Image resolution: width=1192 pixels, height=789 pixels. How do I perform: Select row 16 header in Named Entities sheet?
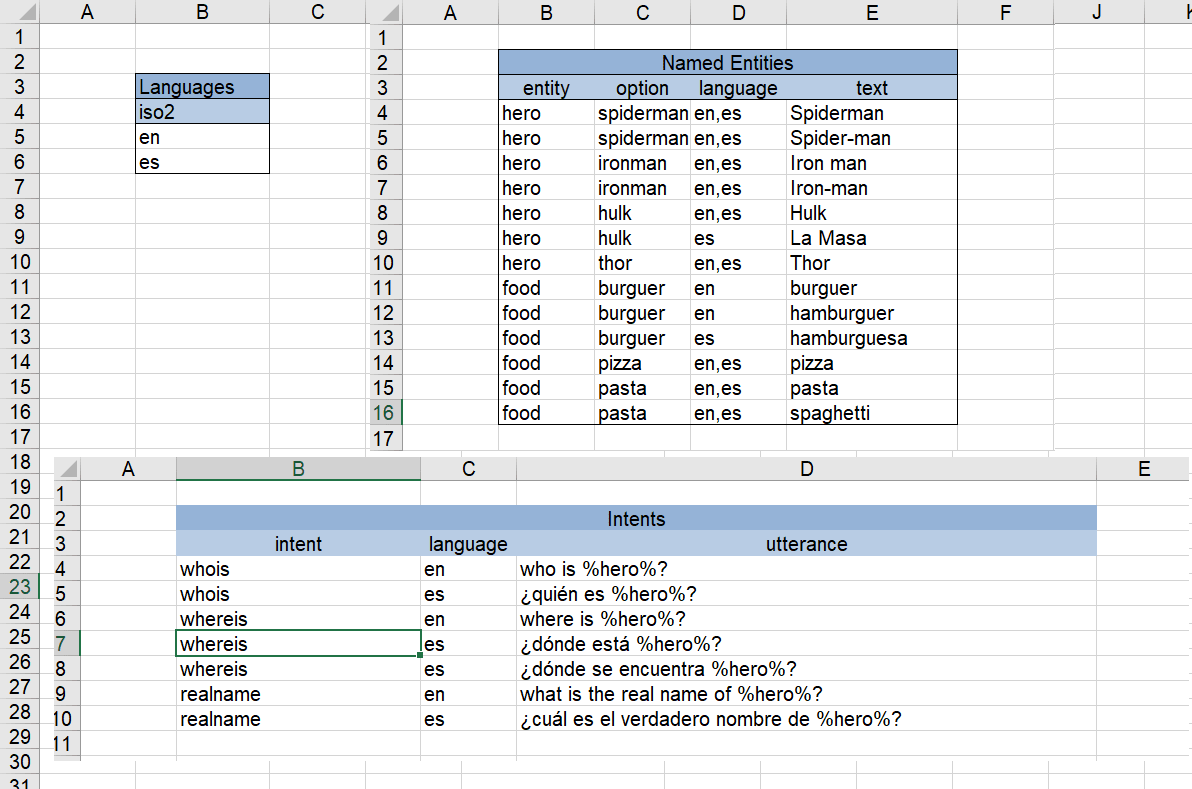385,413
